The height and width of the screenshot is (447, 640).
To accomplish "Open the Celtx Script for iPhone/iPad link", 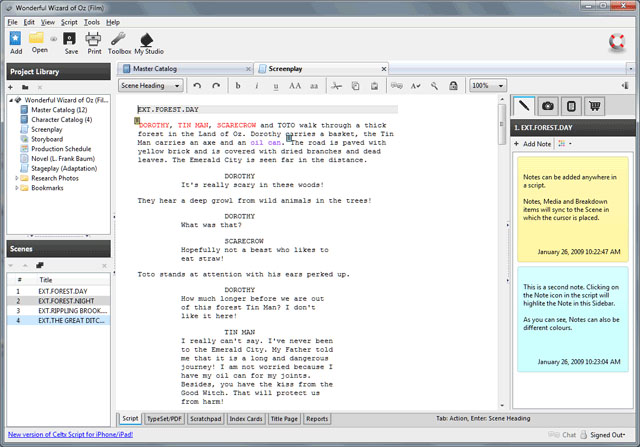I will tap(70, 434).
